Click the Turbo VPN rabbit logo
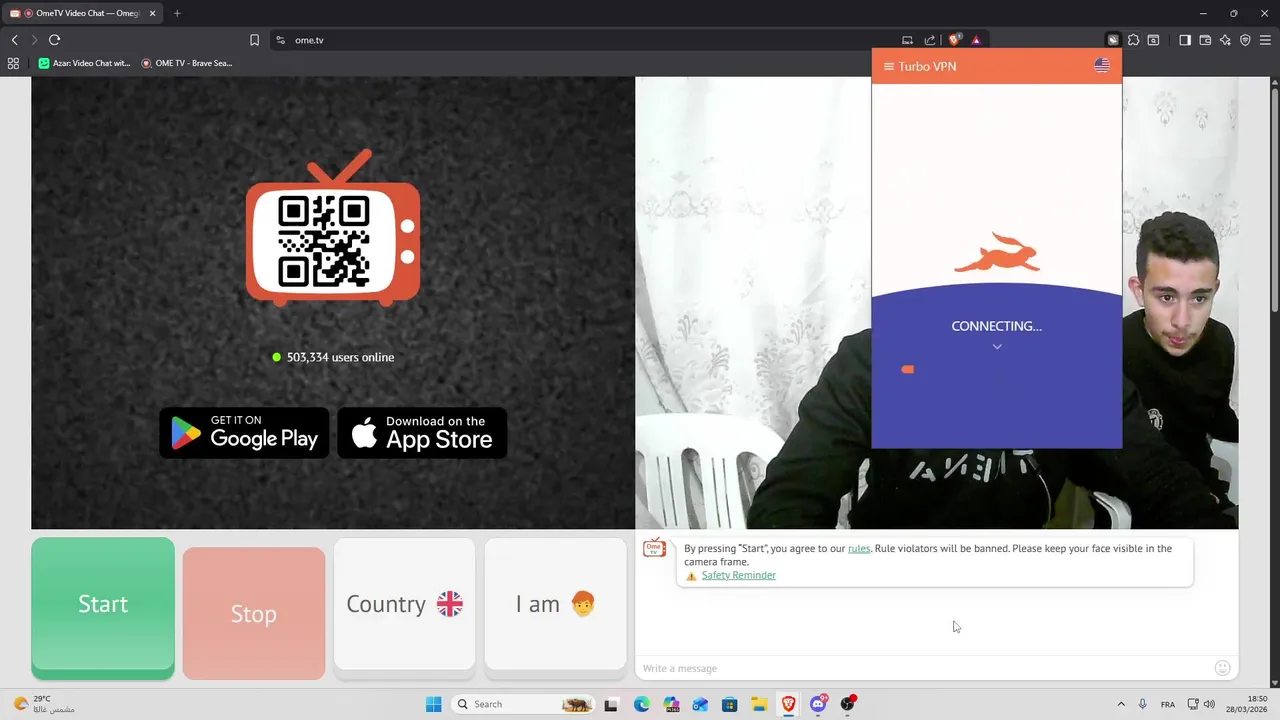Image resolution: width=1280 pixels, height=720 pixels. tap(997, 253)
